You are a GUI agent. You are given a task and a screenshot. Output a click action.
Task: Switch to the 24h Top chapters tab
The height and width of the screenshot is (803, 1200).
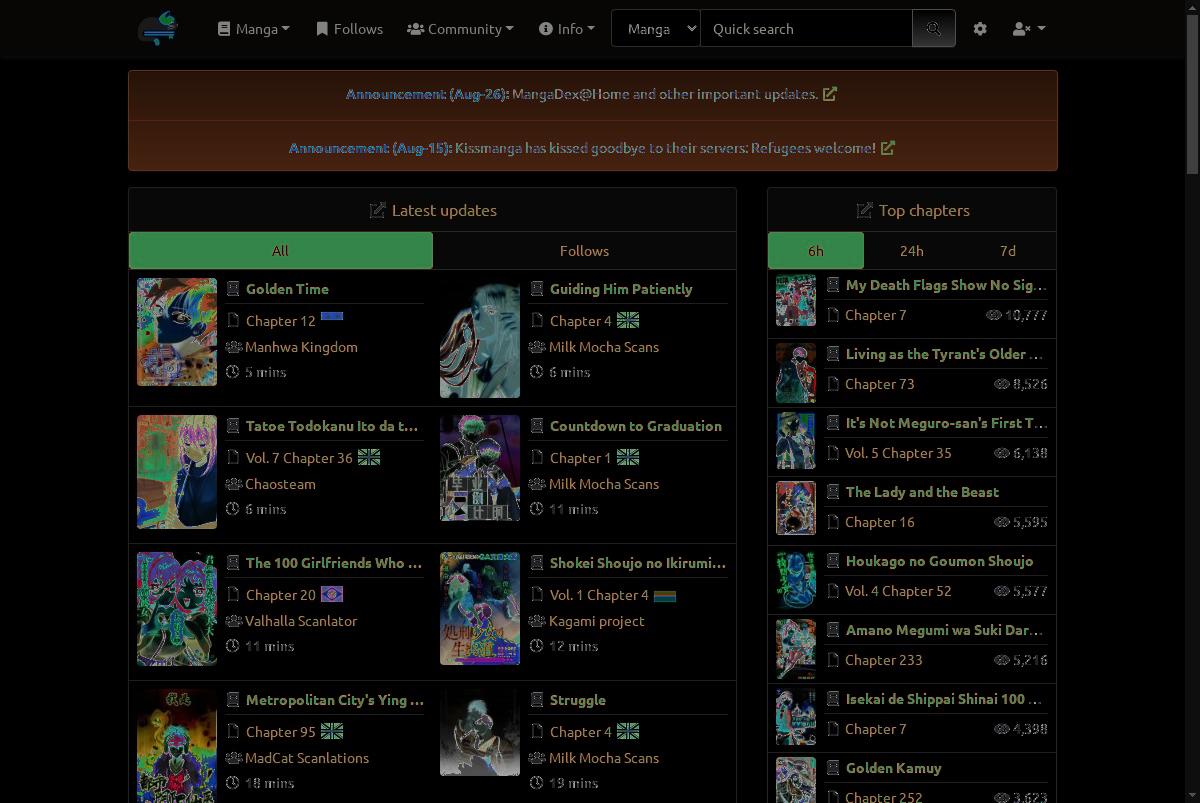coord(912,251)
